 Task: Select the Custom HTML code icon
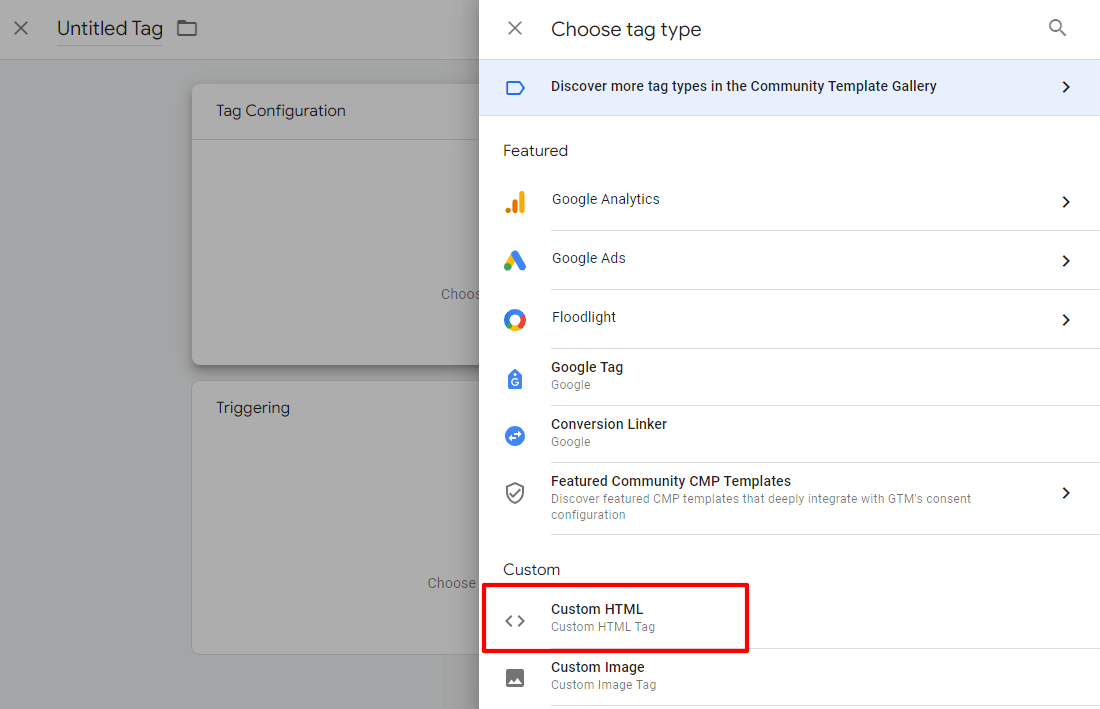(515, 620)
